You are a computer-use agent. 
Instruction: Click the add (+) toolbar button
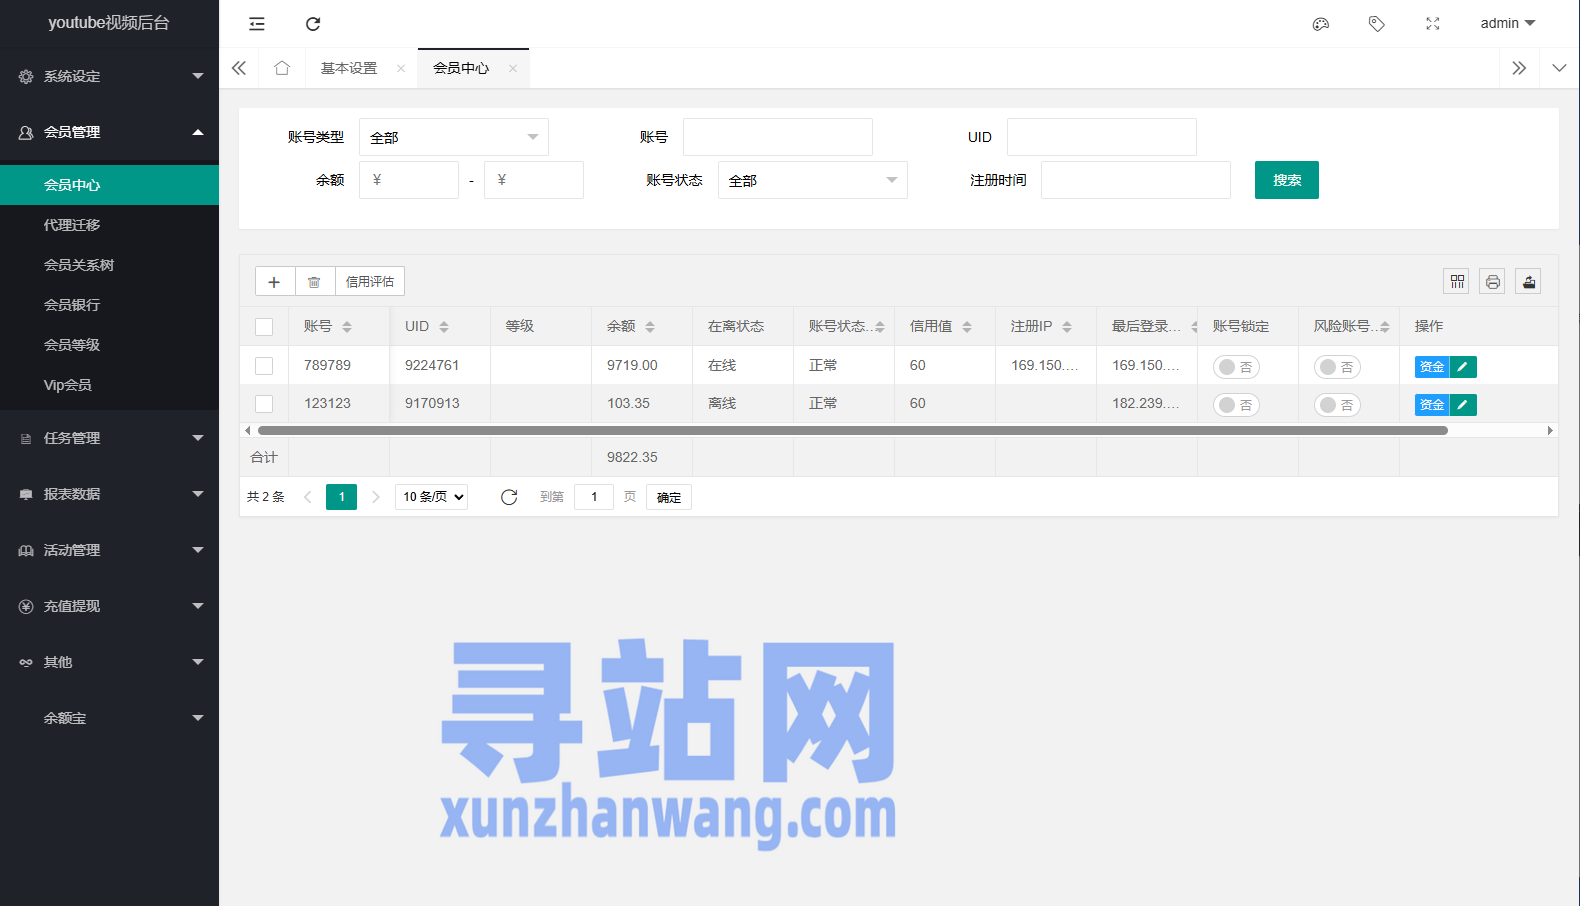274,282
